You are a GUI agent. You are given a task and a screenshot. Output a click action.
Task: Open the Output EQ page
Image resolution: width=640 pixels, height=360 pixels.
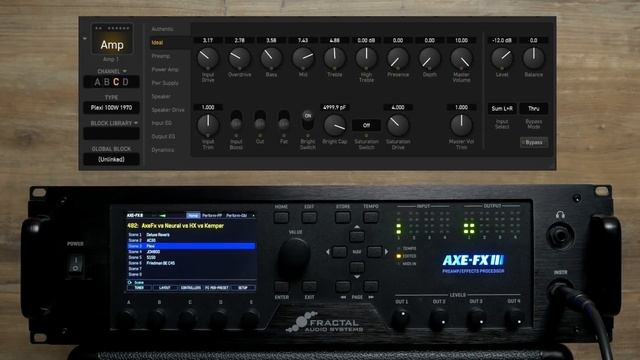click(163, 136)
